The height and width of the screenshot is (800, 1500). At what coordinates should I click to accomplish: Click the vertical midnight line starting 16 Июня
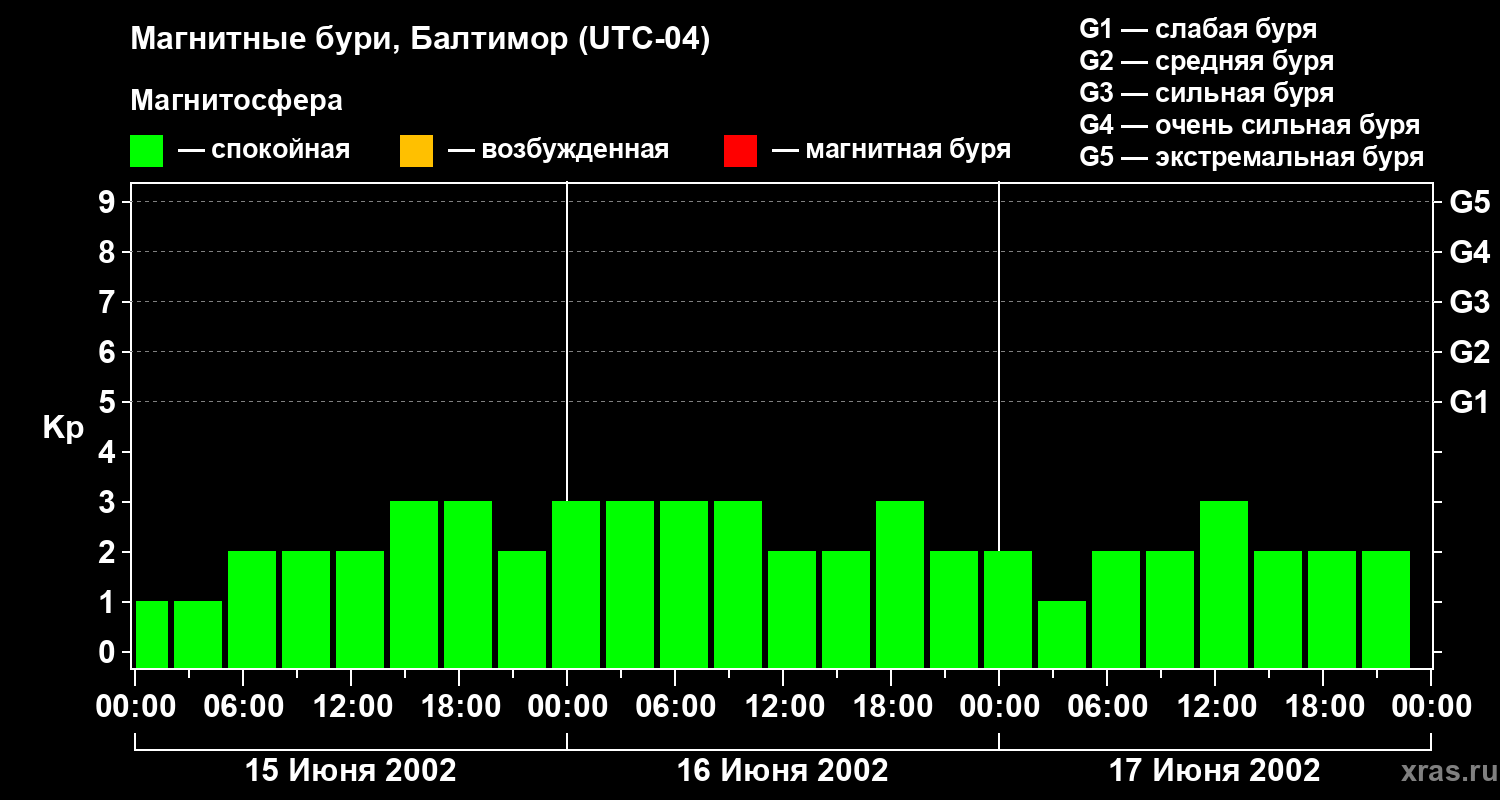[567, 340]
